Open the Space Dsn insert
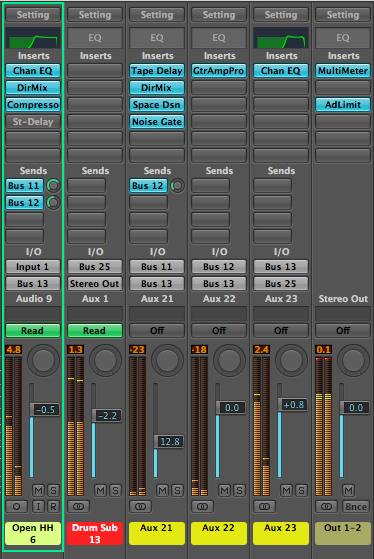The width and height of the screenshot is (374, 559). pyautogui.click(x=157, y=105)
